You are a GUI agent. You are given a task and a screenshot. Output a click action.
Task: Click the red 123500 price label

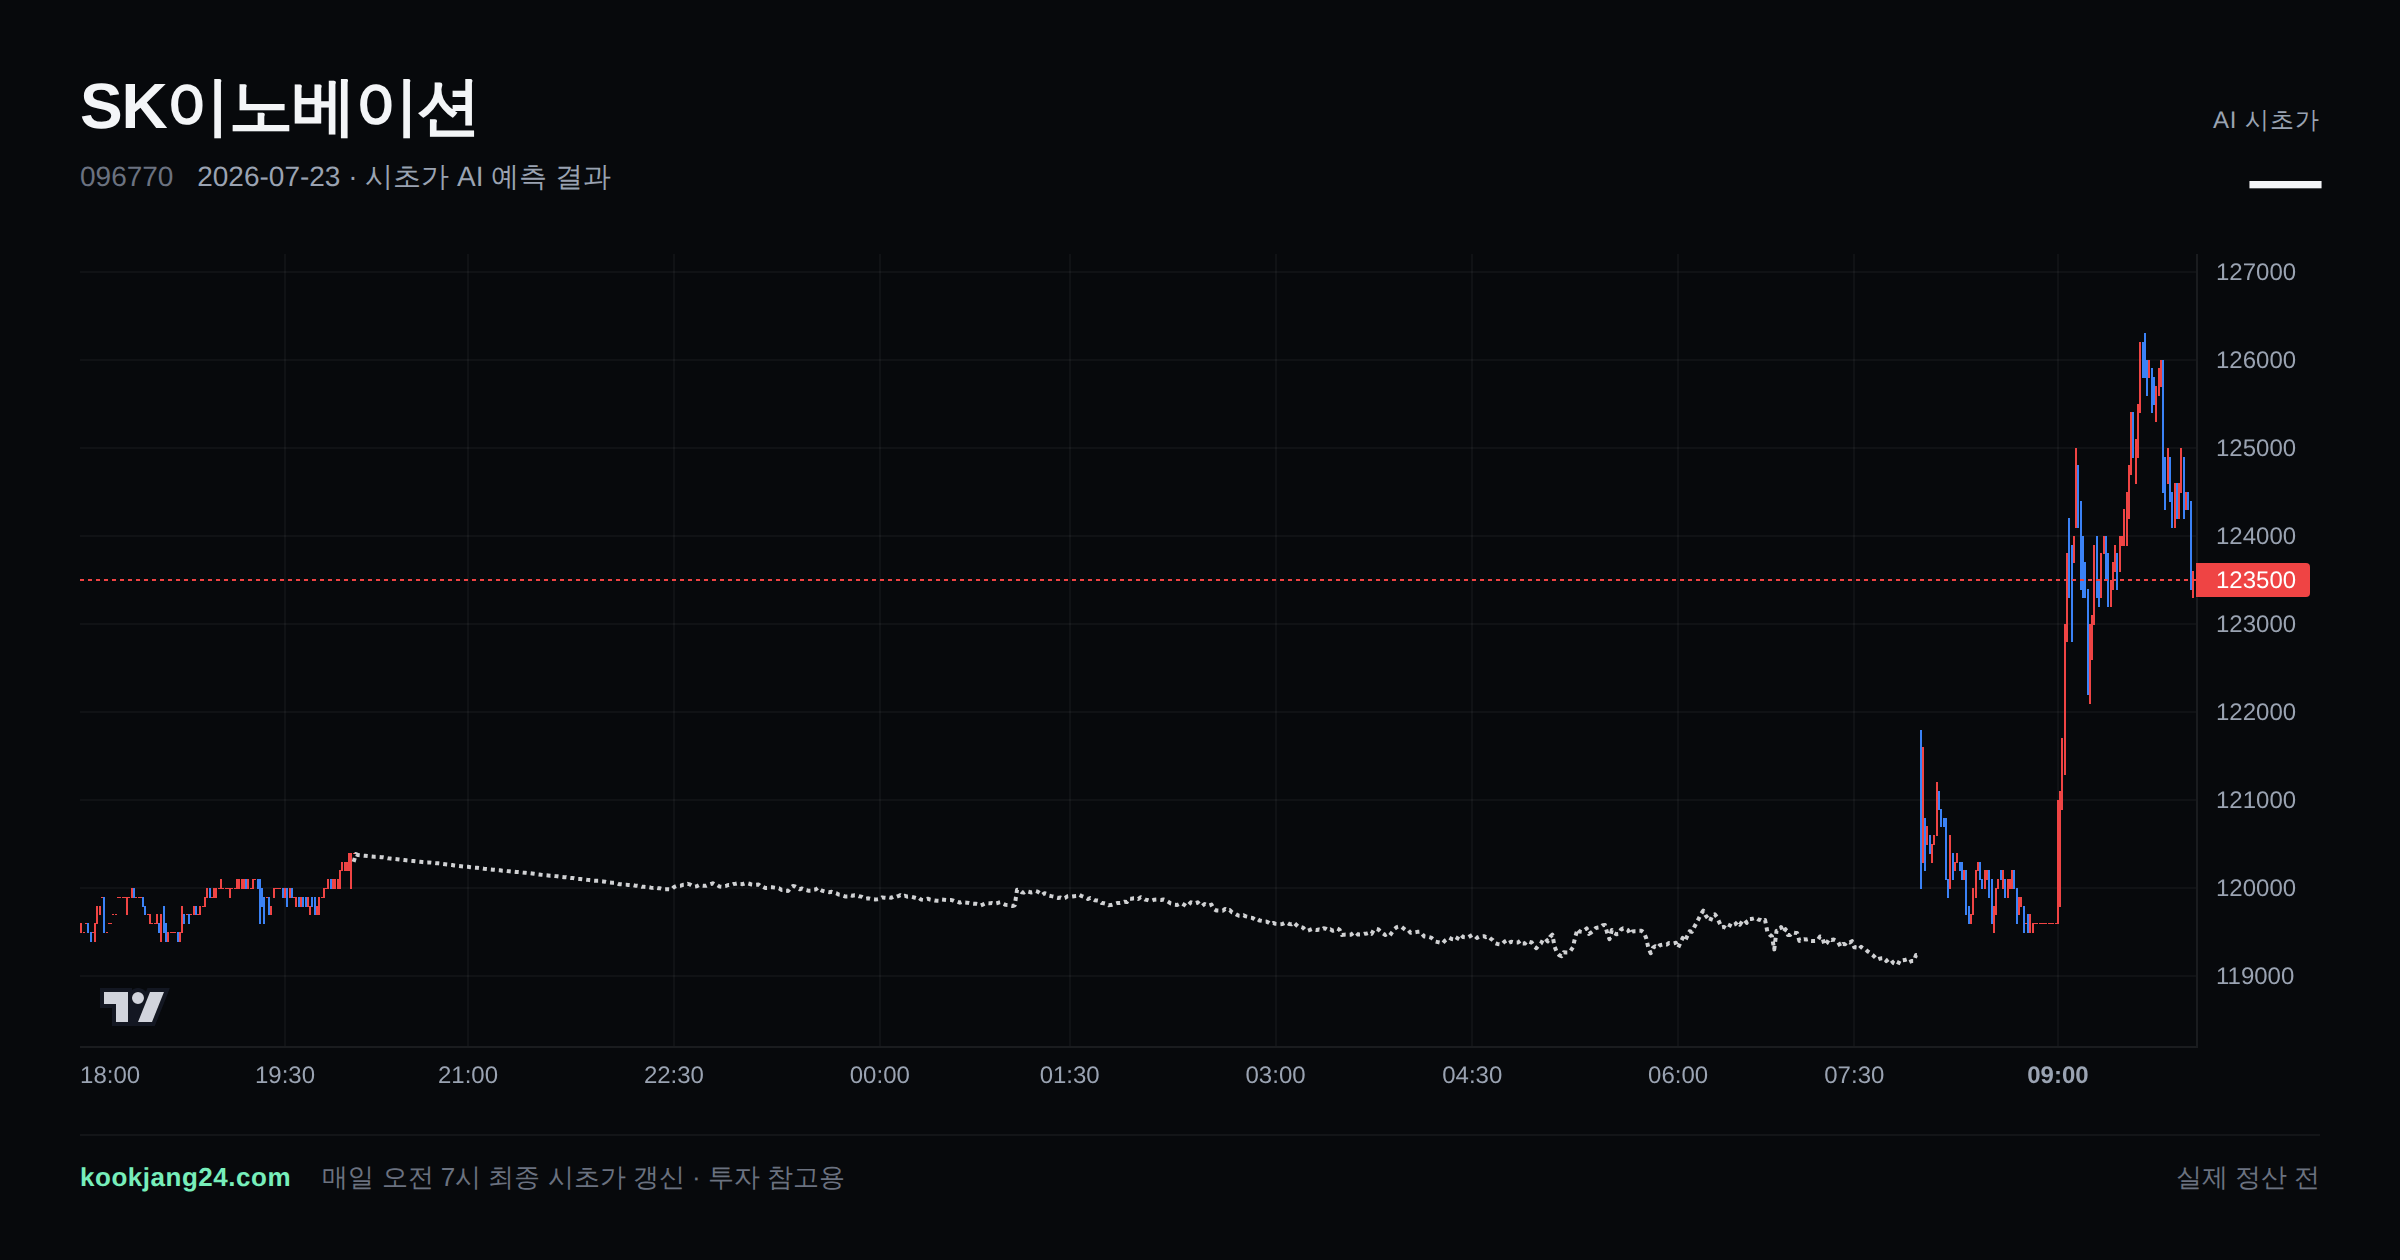coord(2254,580)
